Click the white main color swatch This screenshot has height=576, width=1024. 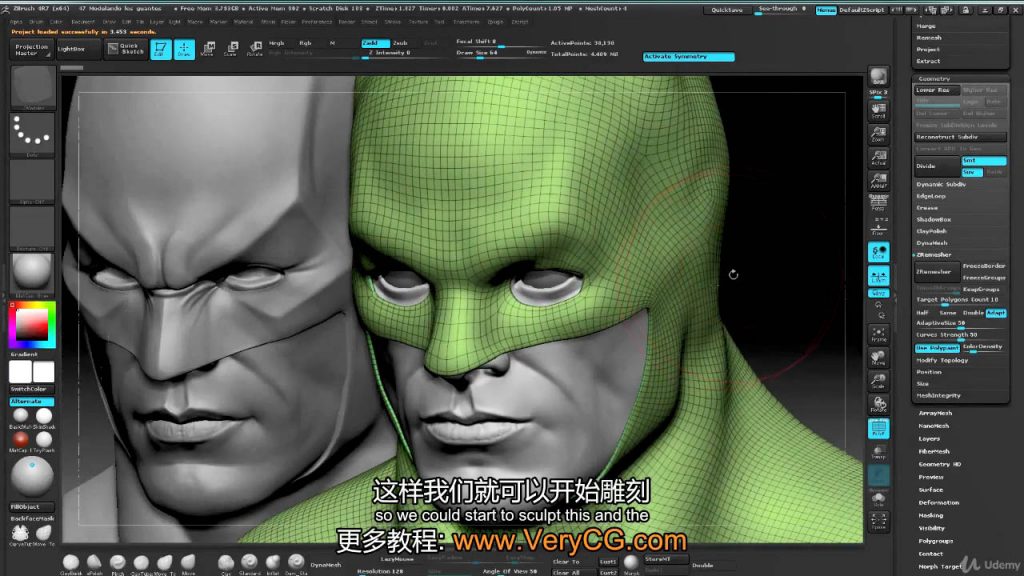coord(20,372)
